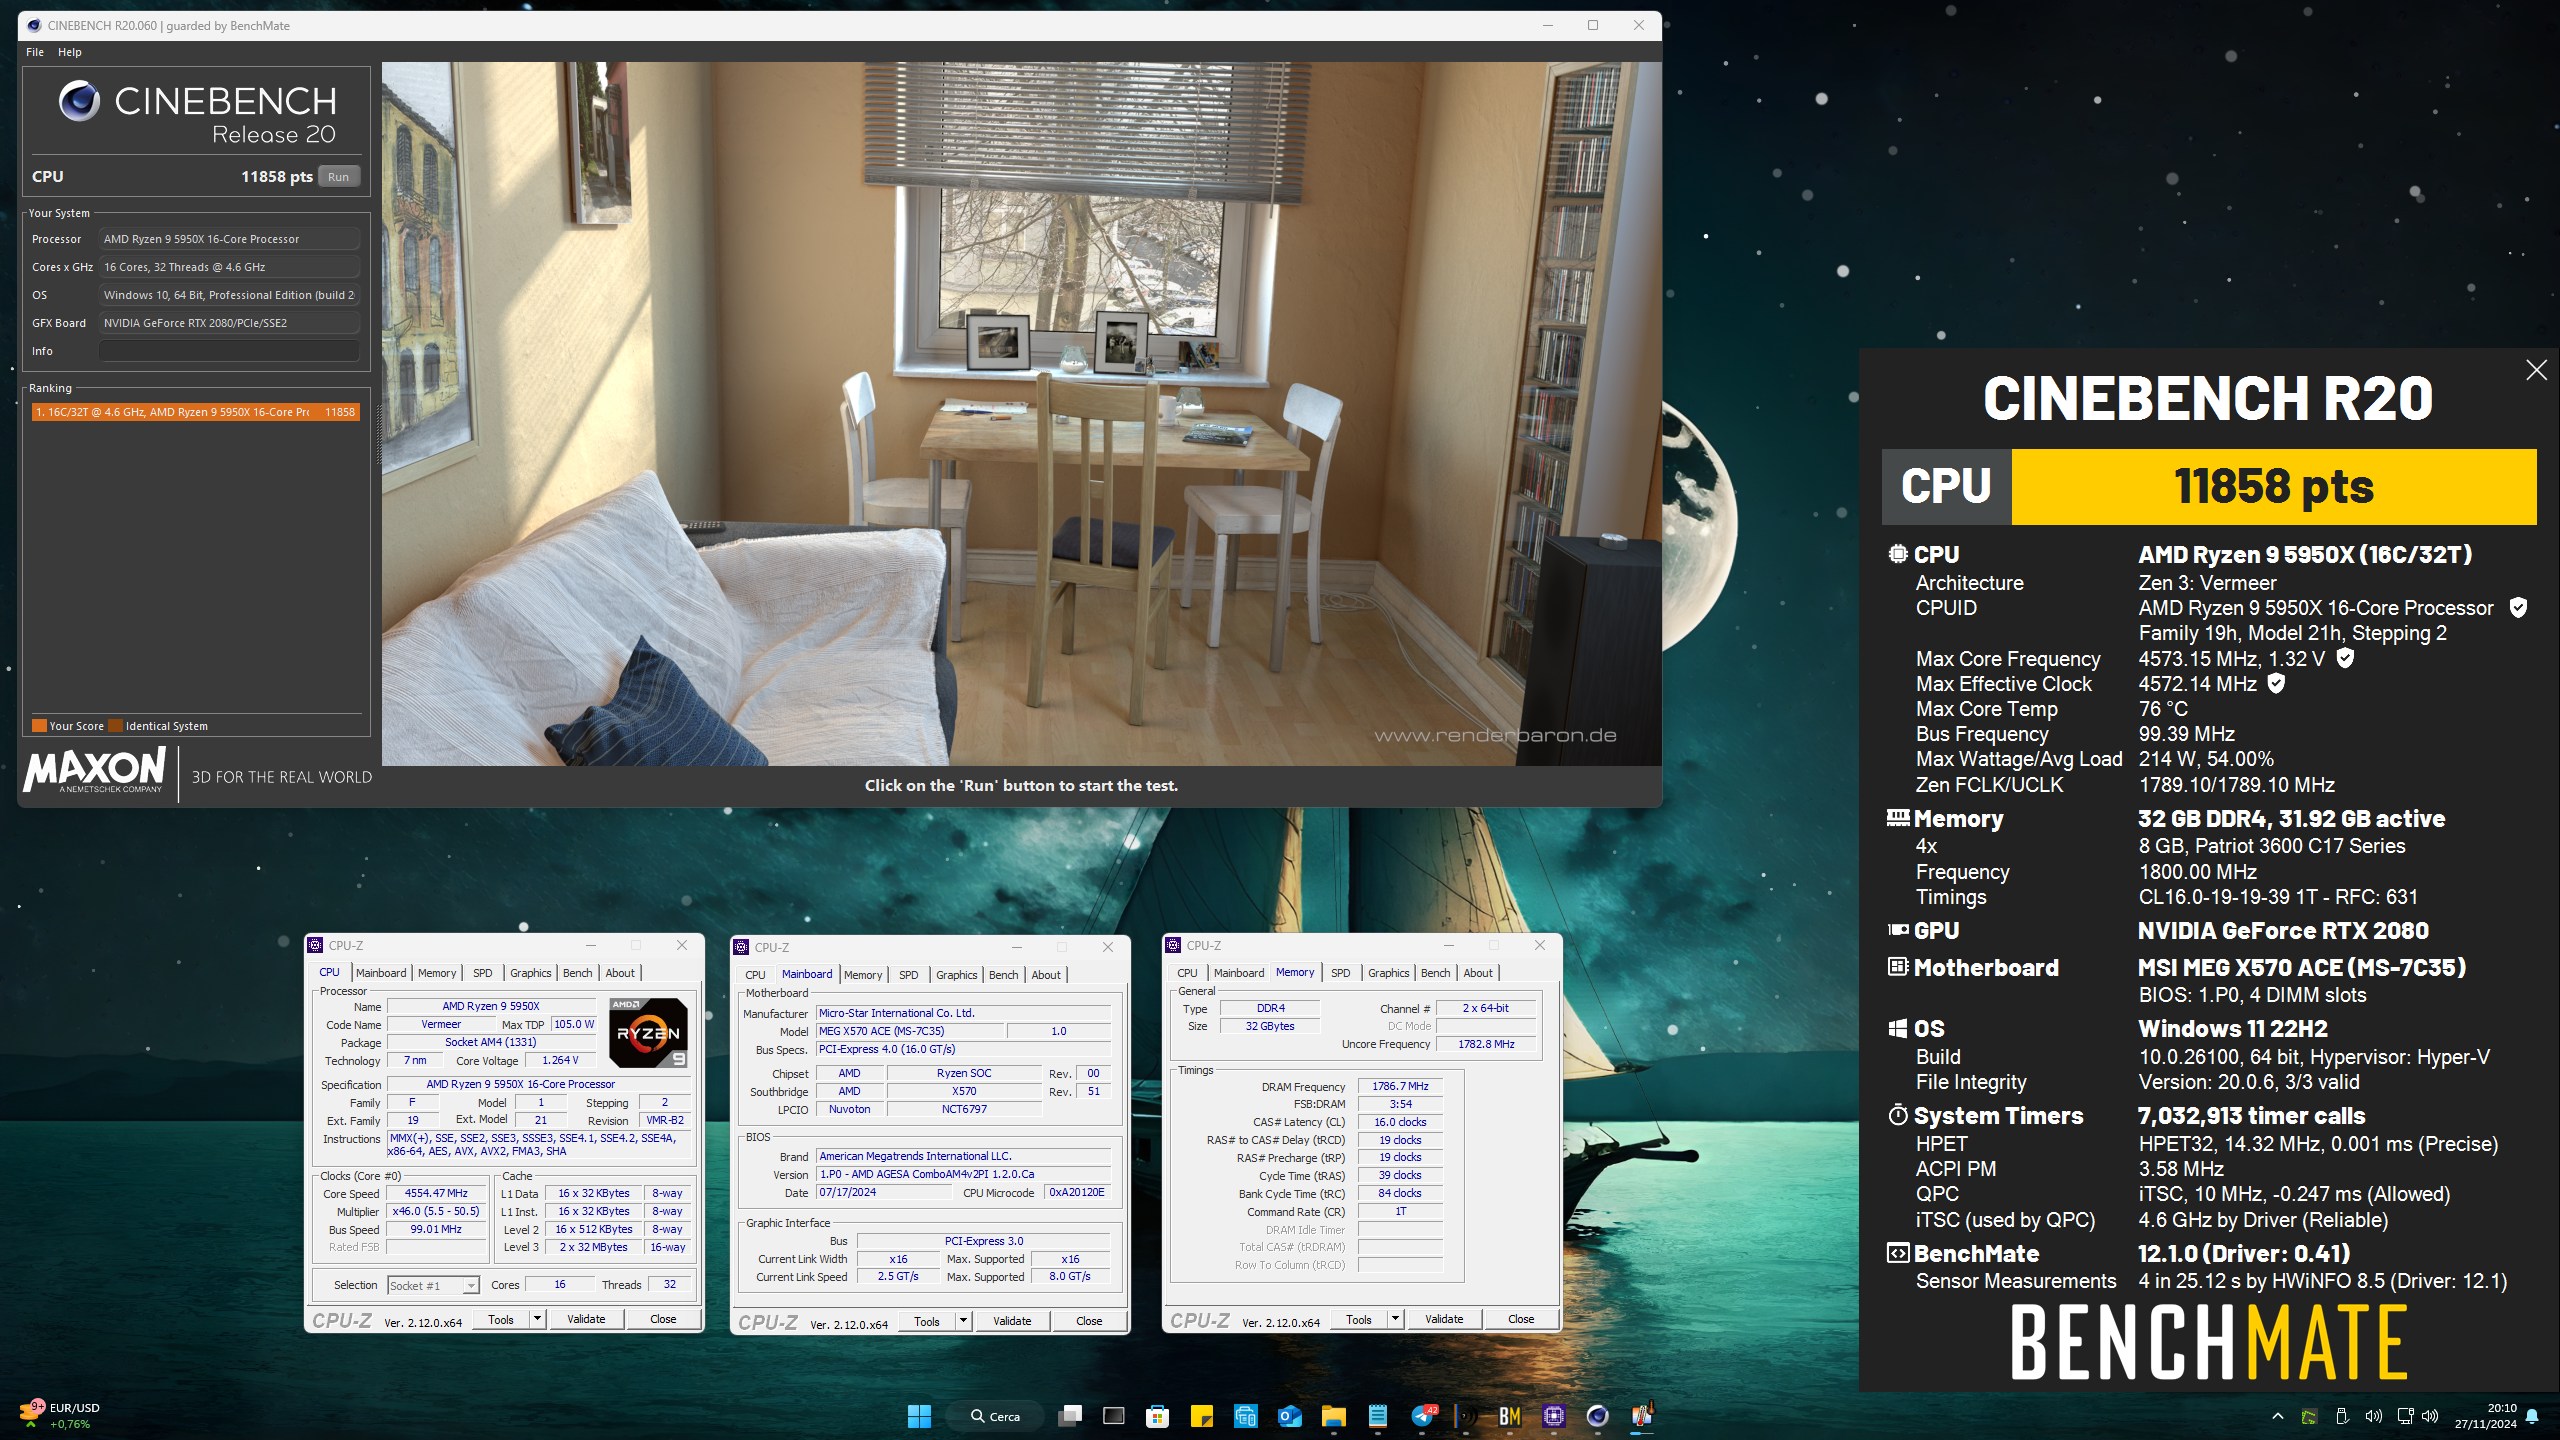Open the black terminal-style taskbar icon
2560x1440 pixels.
(1113, 1416)
